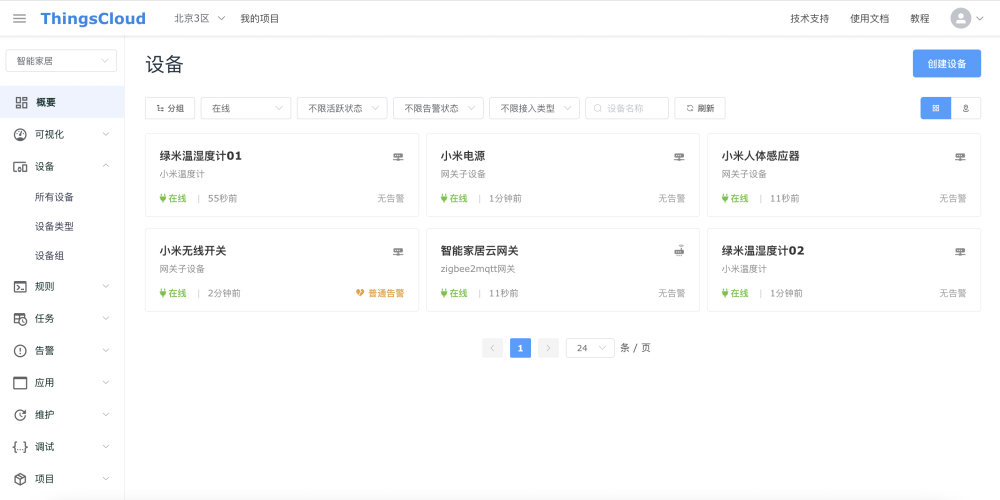Image resolution: width=1000 pixels, height=500 pixels.
Task: Open 设备类型 submenu item
Action: point(54,227)
